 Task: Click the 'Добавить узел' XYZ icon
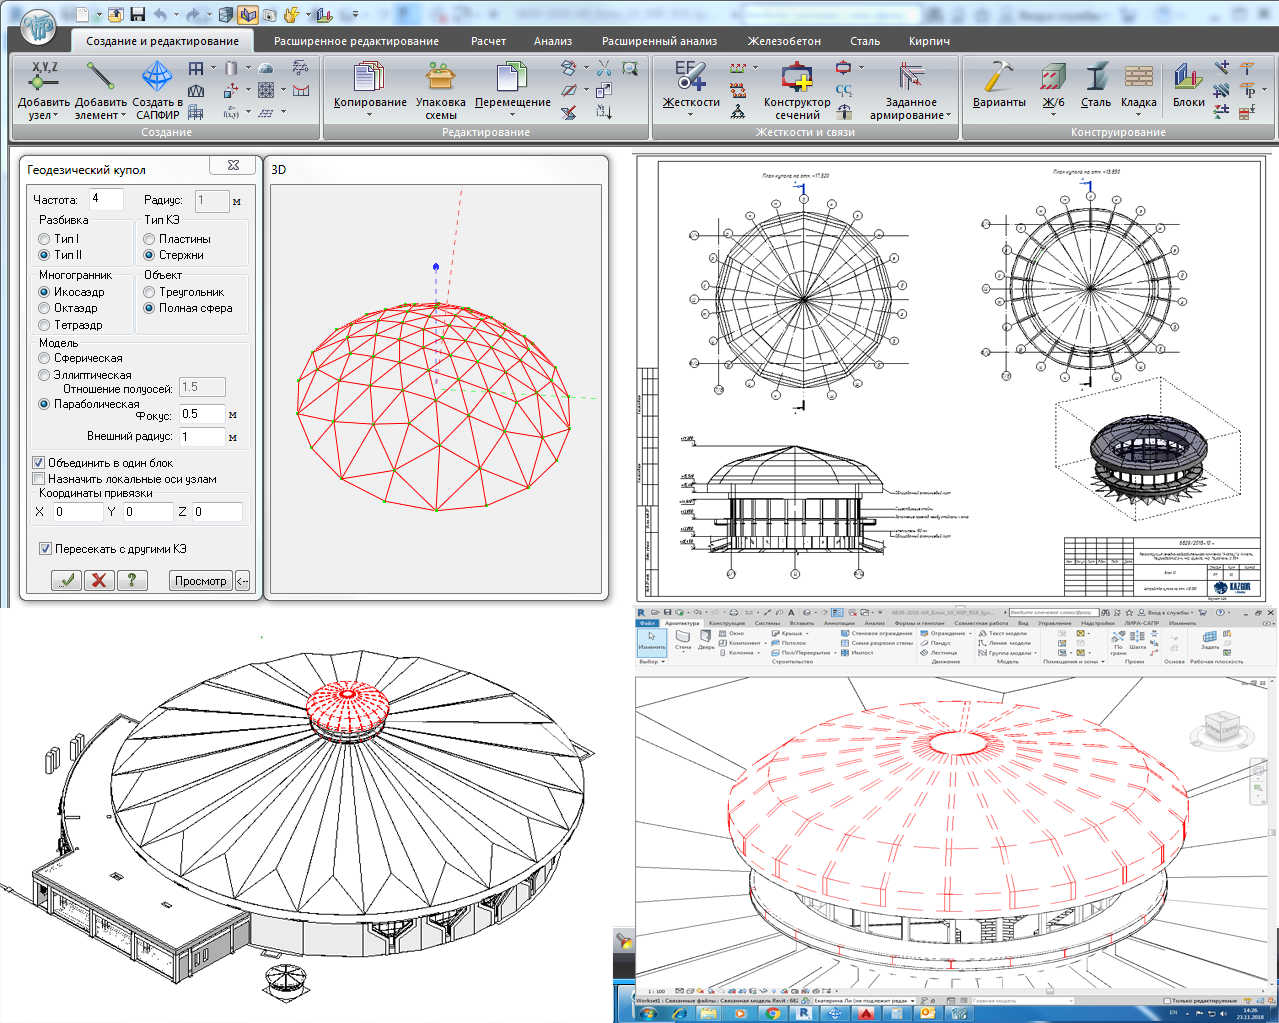(x=44, y=77)
